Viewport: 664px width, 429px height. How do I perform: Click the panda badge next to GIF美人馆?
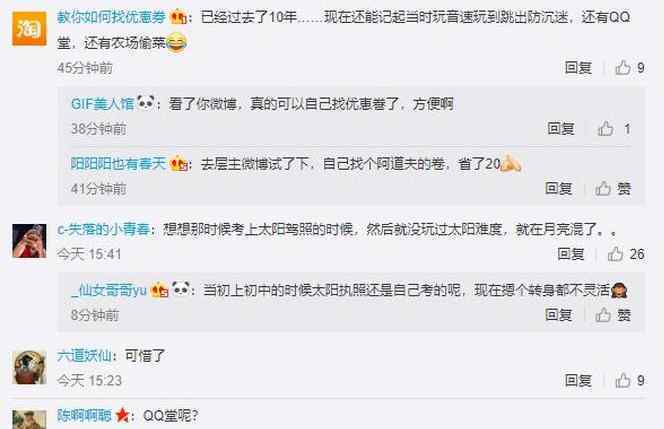point(146,102)
